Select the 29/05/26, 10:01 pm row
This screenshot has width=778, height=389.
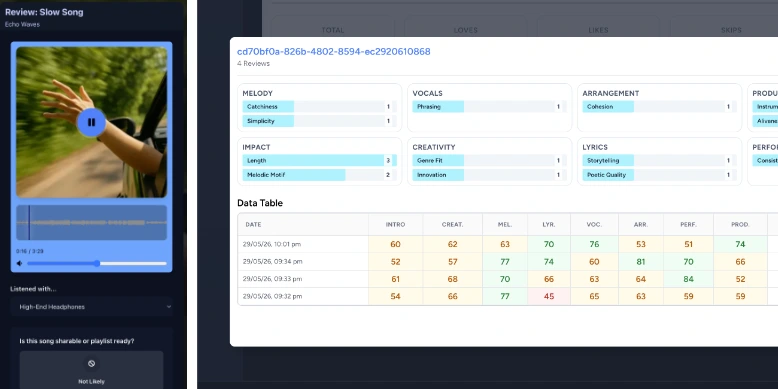(508, 244)
